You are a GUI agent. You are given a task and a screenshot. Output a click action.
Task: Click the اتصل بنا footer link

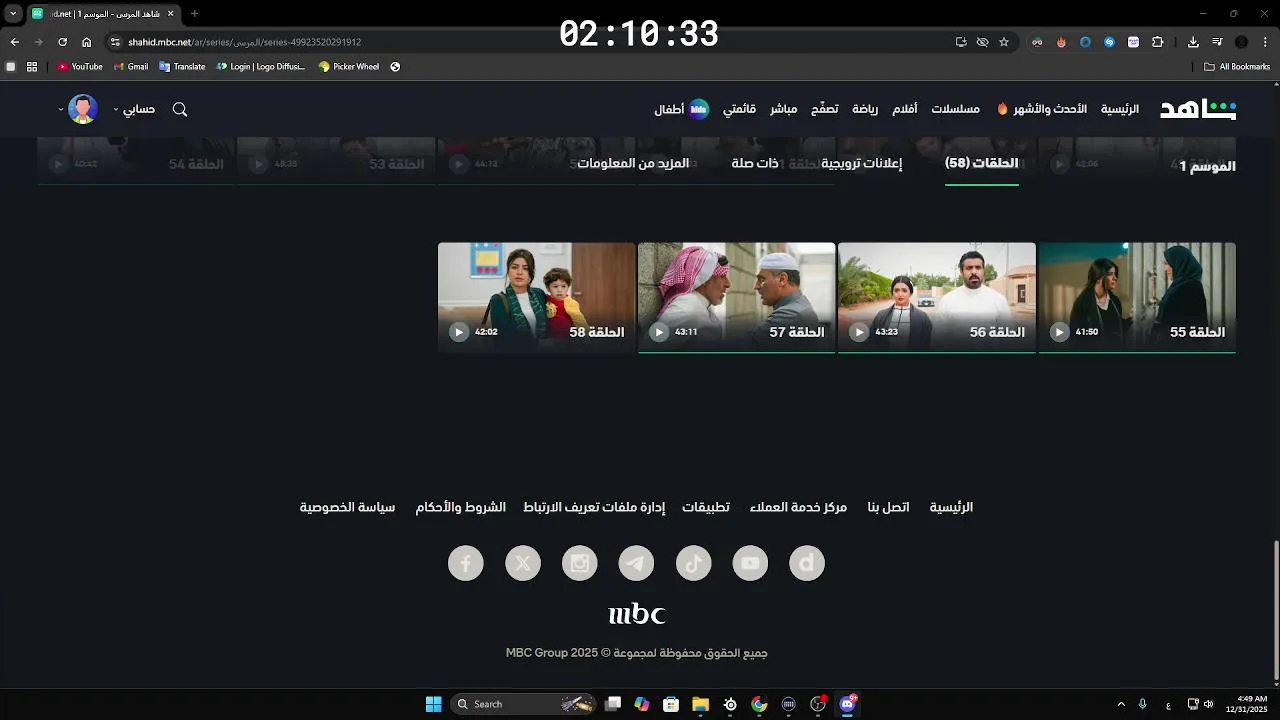click(x=888, y=507)
